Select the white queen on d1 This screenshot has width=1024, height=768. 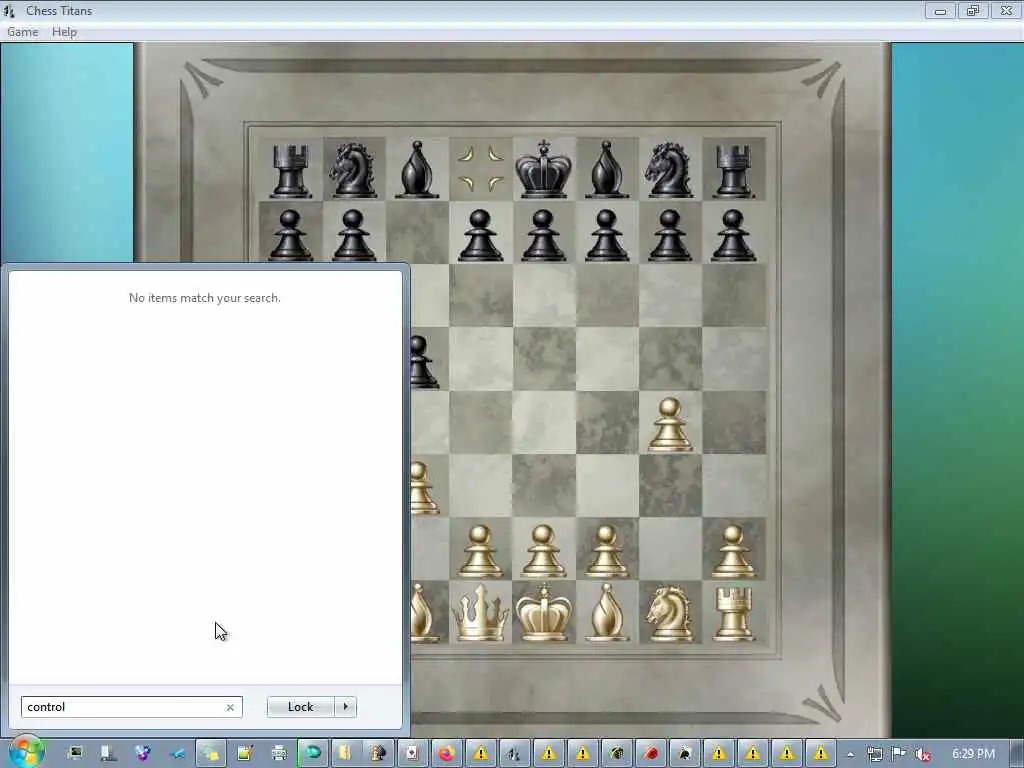pyautogui.click(x=481, y=613)
